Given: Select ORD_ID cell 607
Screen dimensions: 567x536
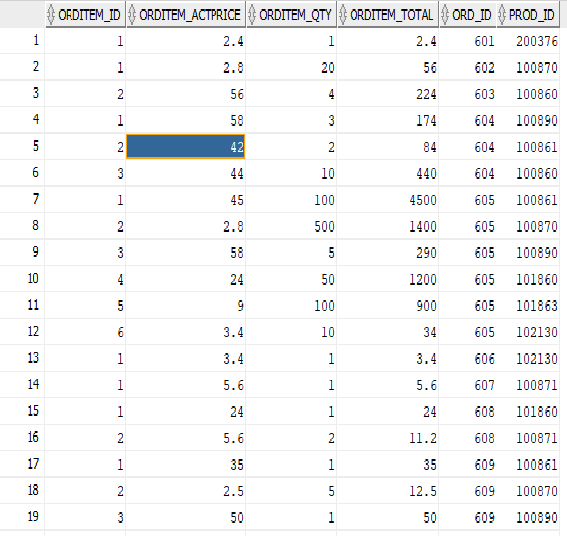Looking at the screenshot, I should 468,385.
